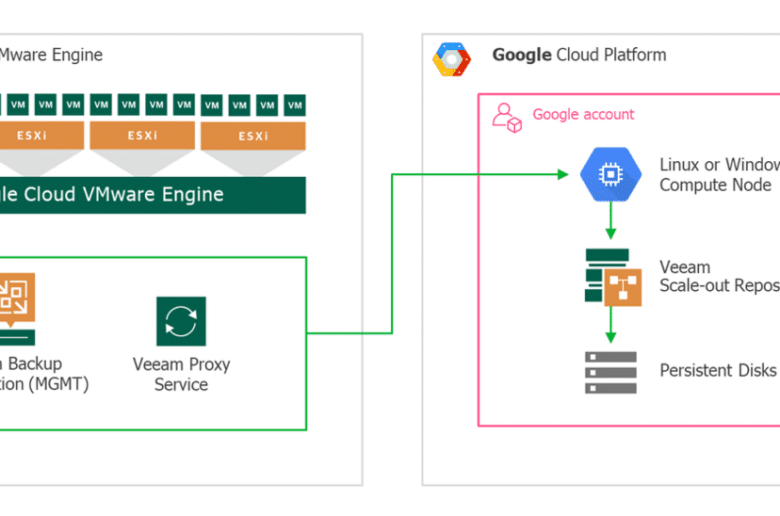
Task: Select the blue Compute Node hexagon icon
Action: 610,174
